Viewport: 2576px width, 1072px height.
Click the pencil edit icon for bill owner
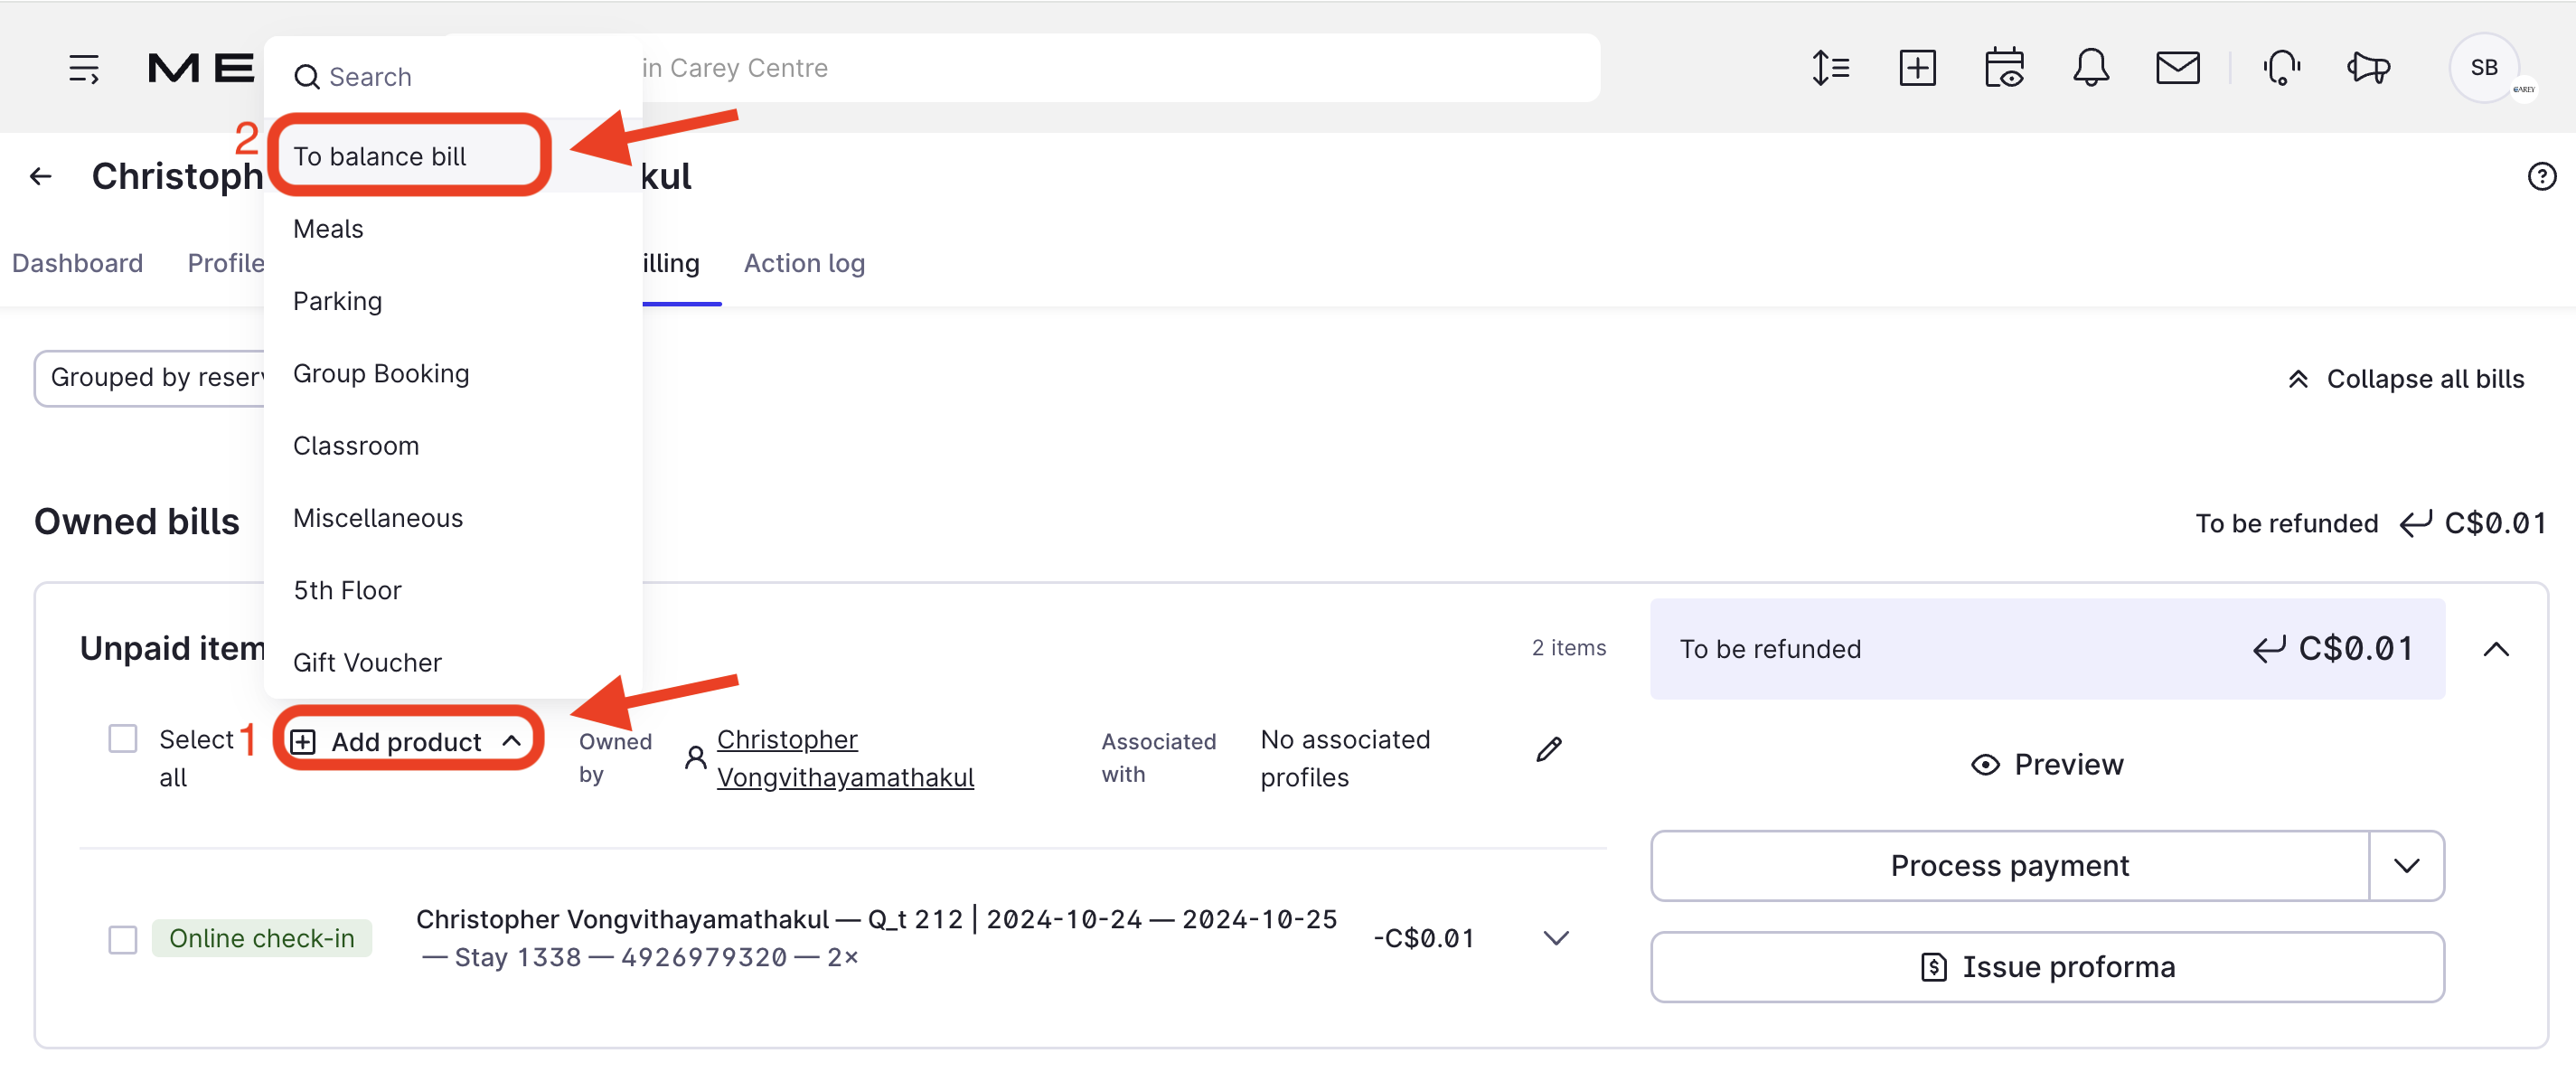tap(1549, 749)
